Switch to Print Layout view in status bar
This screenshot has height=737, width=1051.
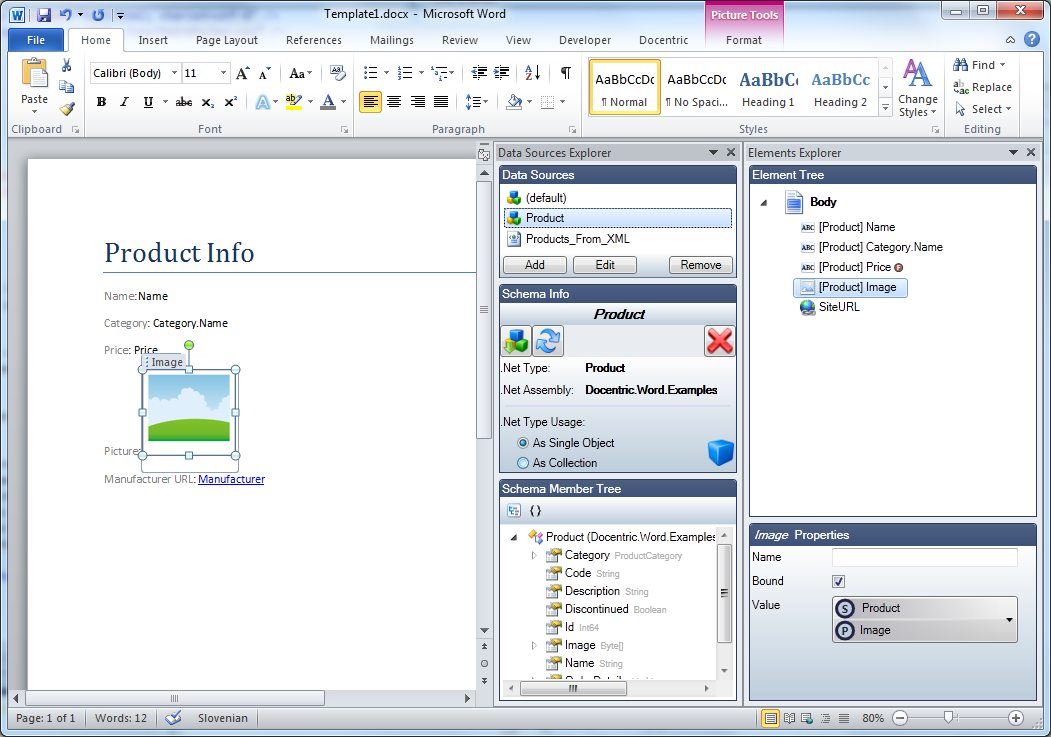[771, 718]
